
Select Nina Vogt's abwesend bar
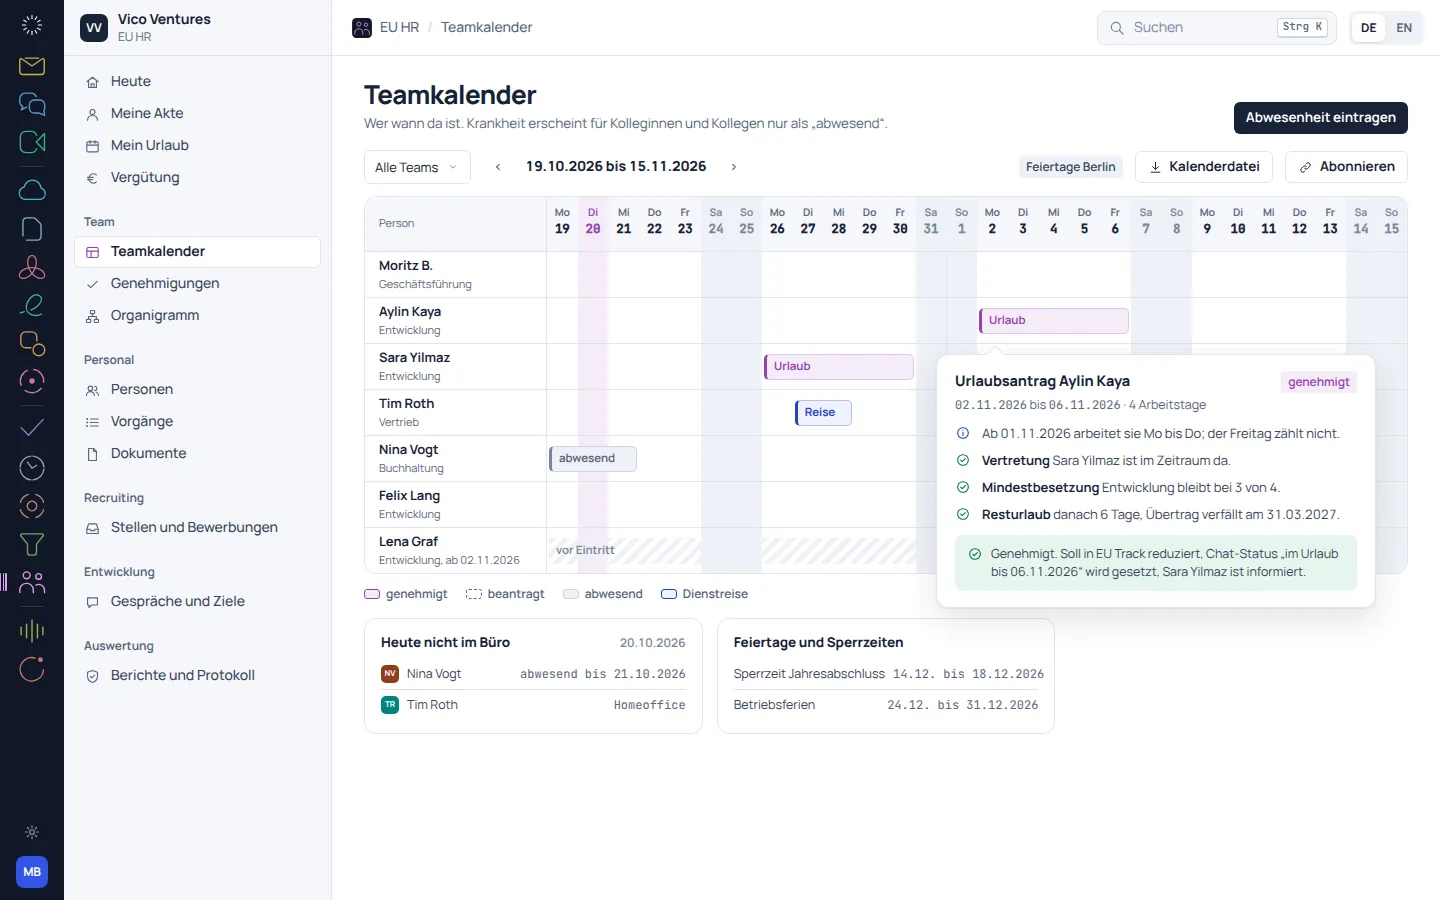[x=593, y=459]
